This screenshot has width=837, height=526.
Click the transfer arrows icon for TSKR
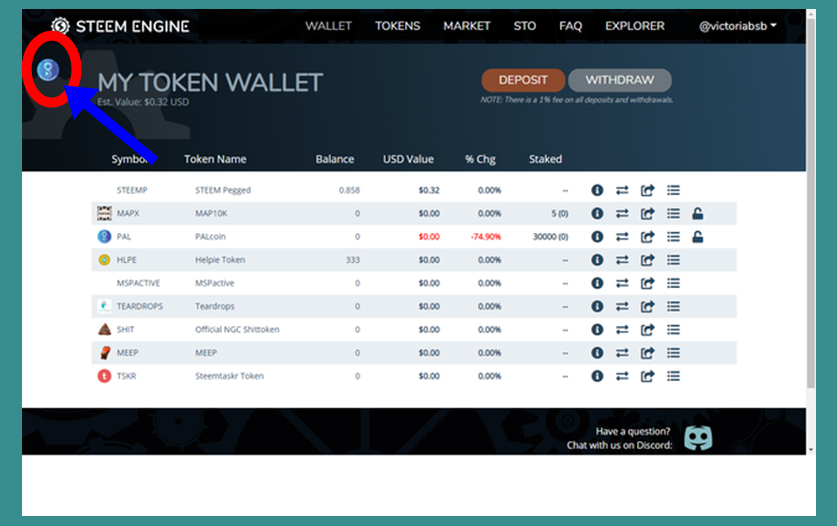pos(622,376)
